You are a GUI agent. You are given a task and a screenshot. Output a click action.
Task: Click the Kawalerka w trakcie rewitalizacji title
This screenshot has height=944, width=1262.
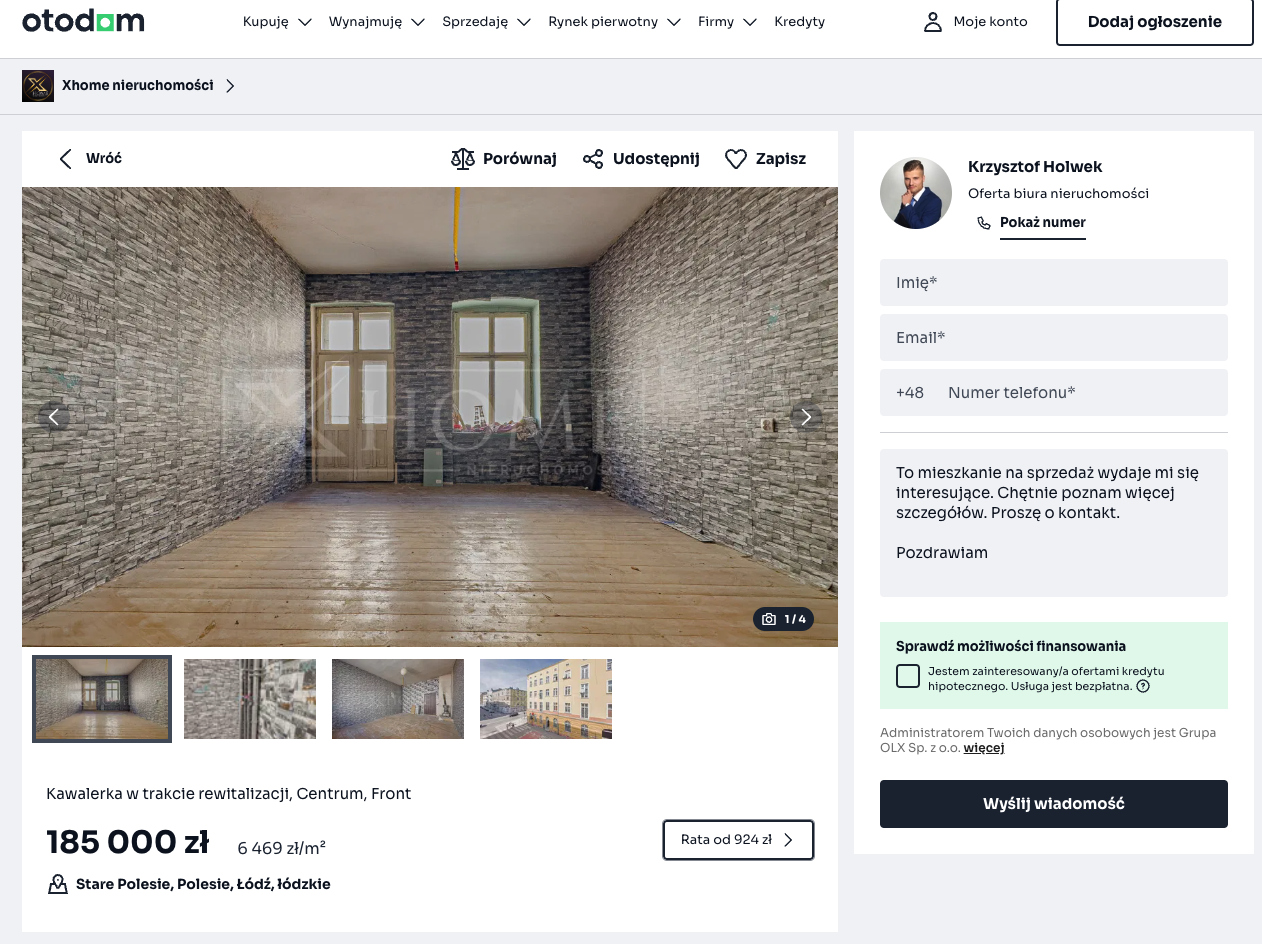(x=228, y=794)
